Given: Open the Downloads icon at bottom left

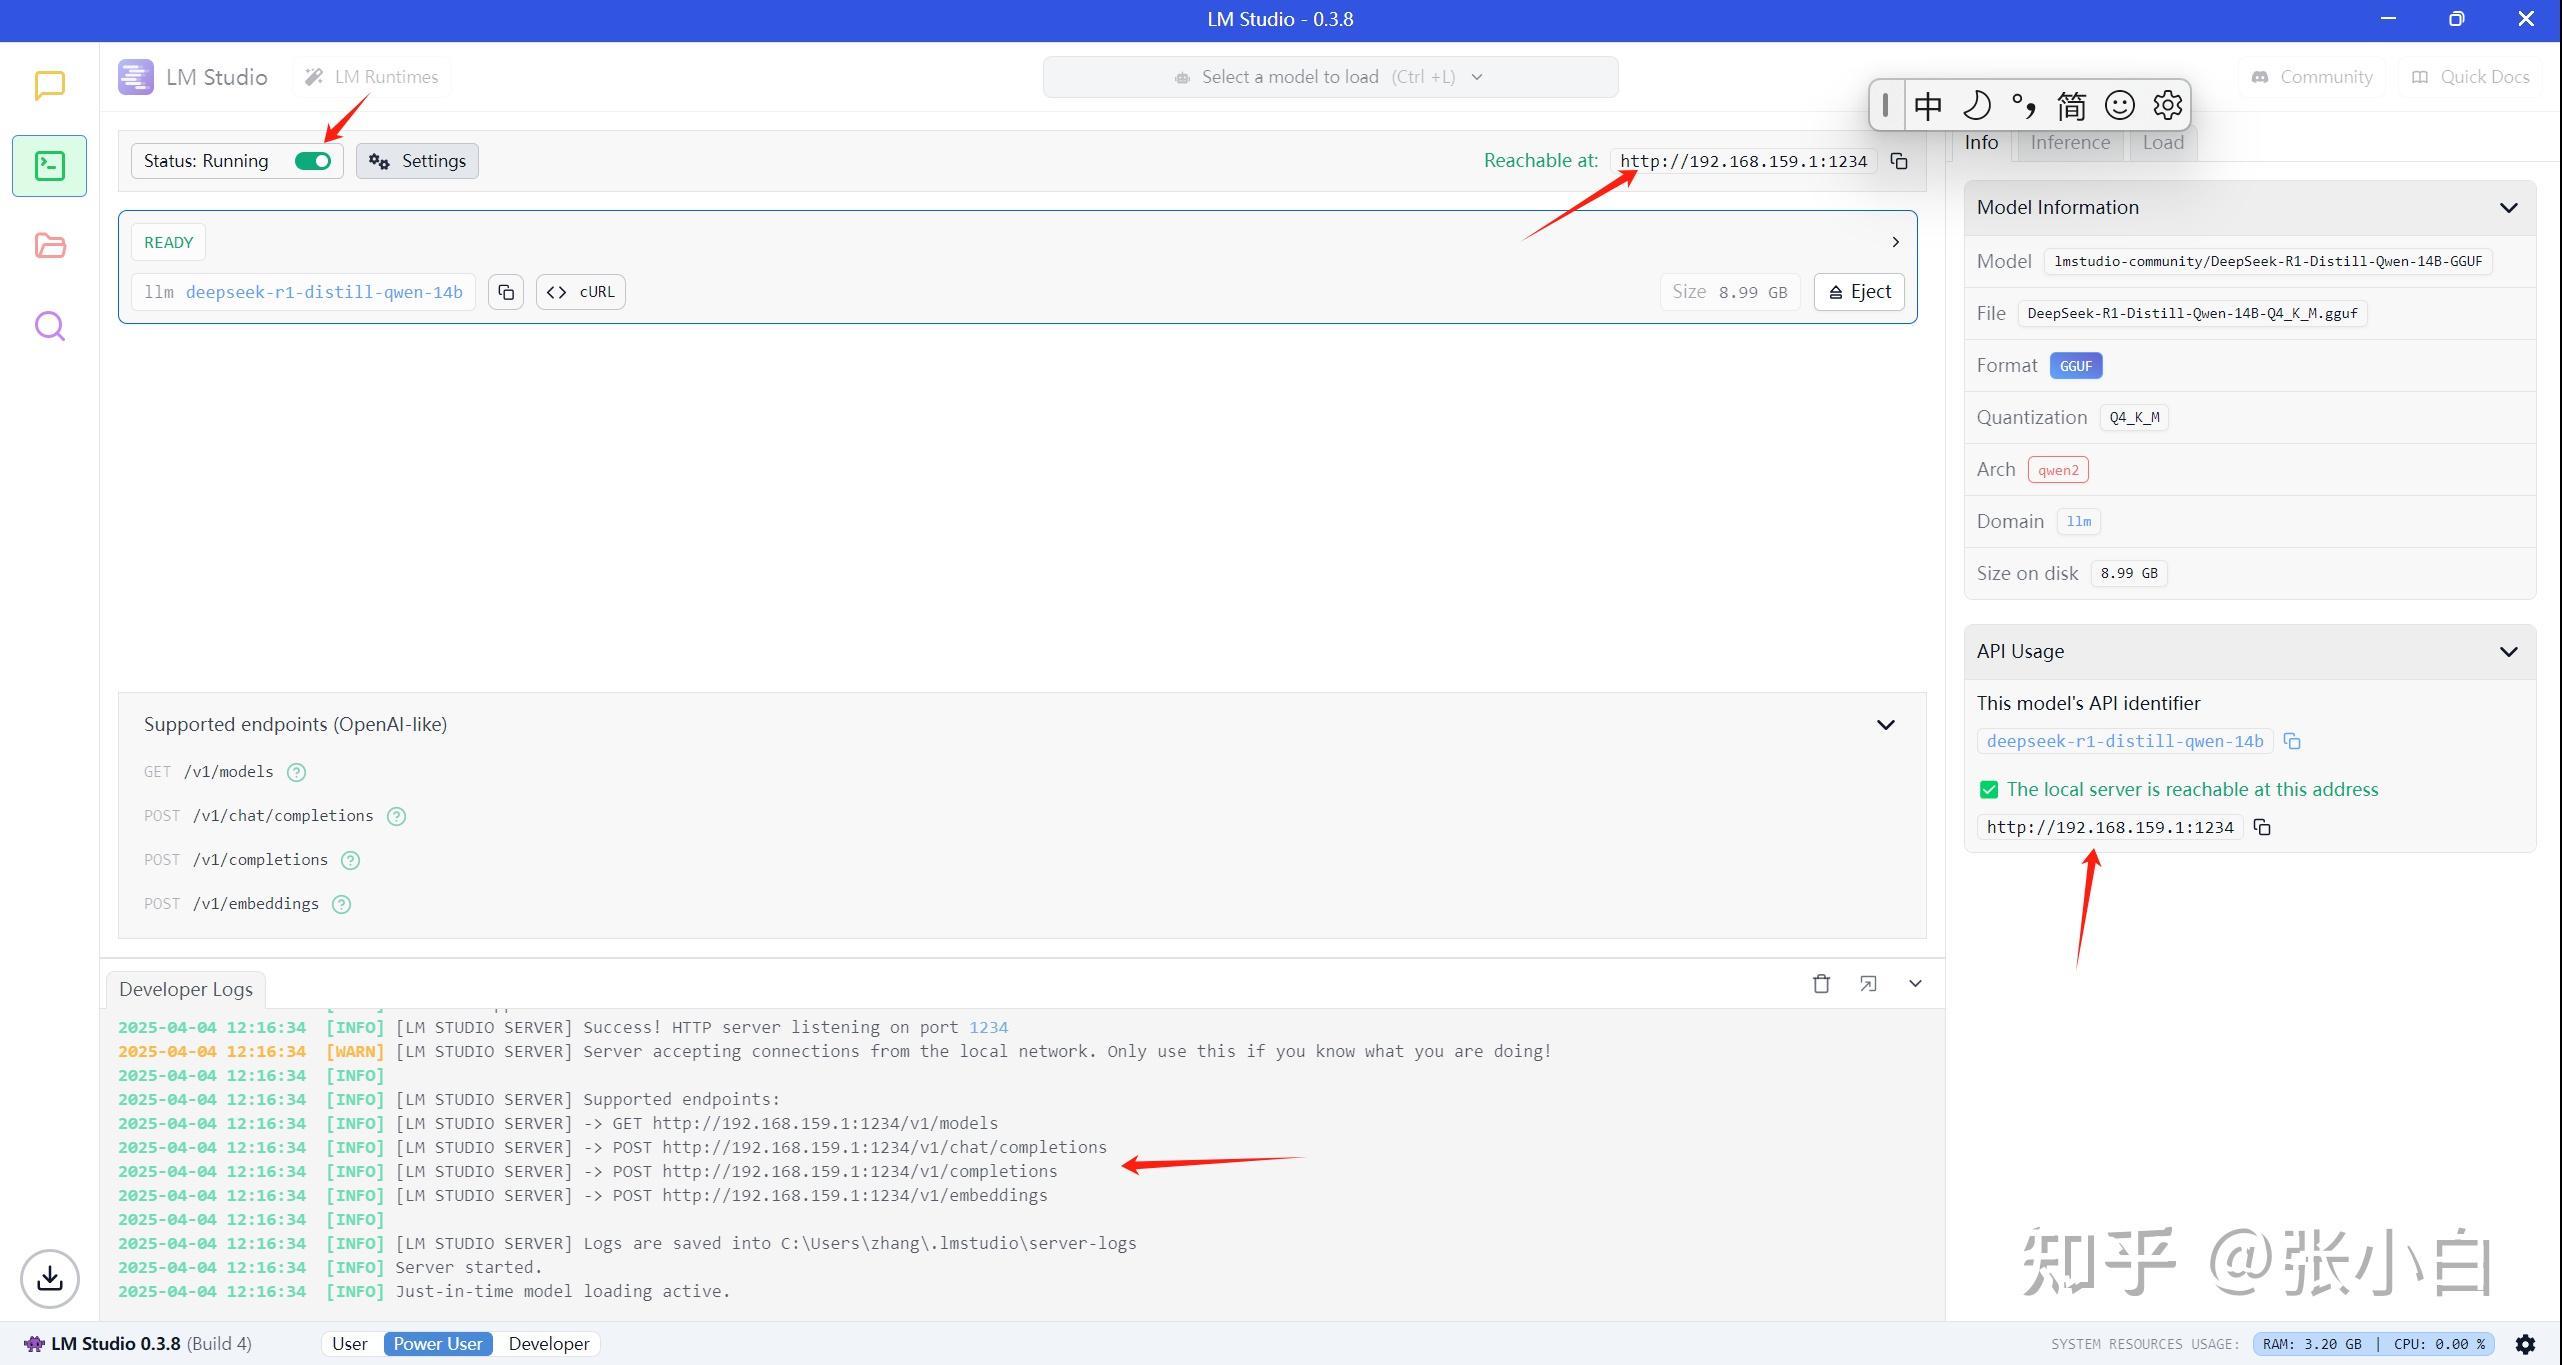Looking at the screenshot, I should point(49,1278).
